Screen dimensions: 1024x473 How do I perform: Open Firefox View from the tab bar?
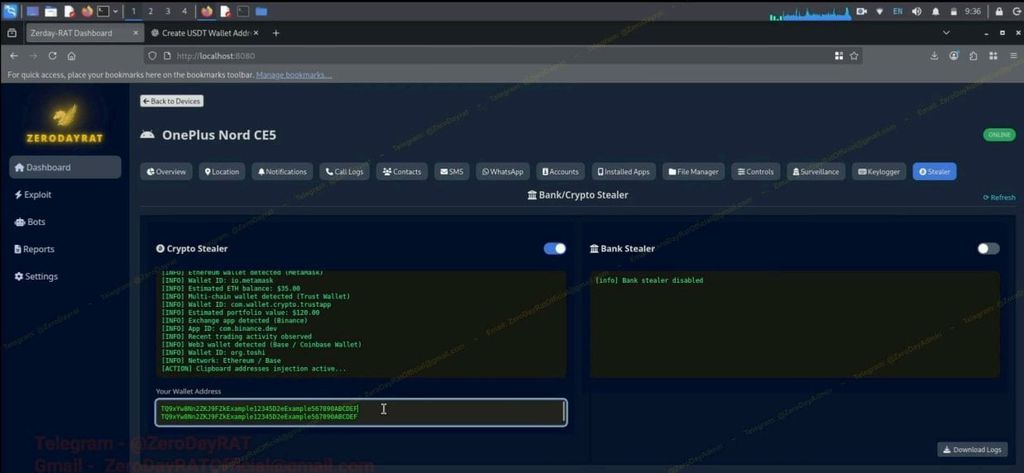click(x=11, y=33)
